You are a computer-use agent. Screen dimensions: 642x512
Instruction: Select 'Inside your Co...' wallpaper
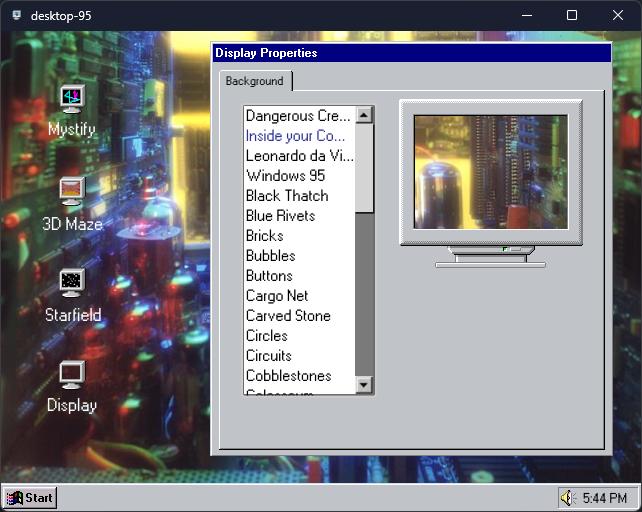click(x=299, y=136)
